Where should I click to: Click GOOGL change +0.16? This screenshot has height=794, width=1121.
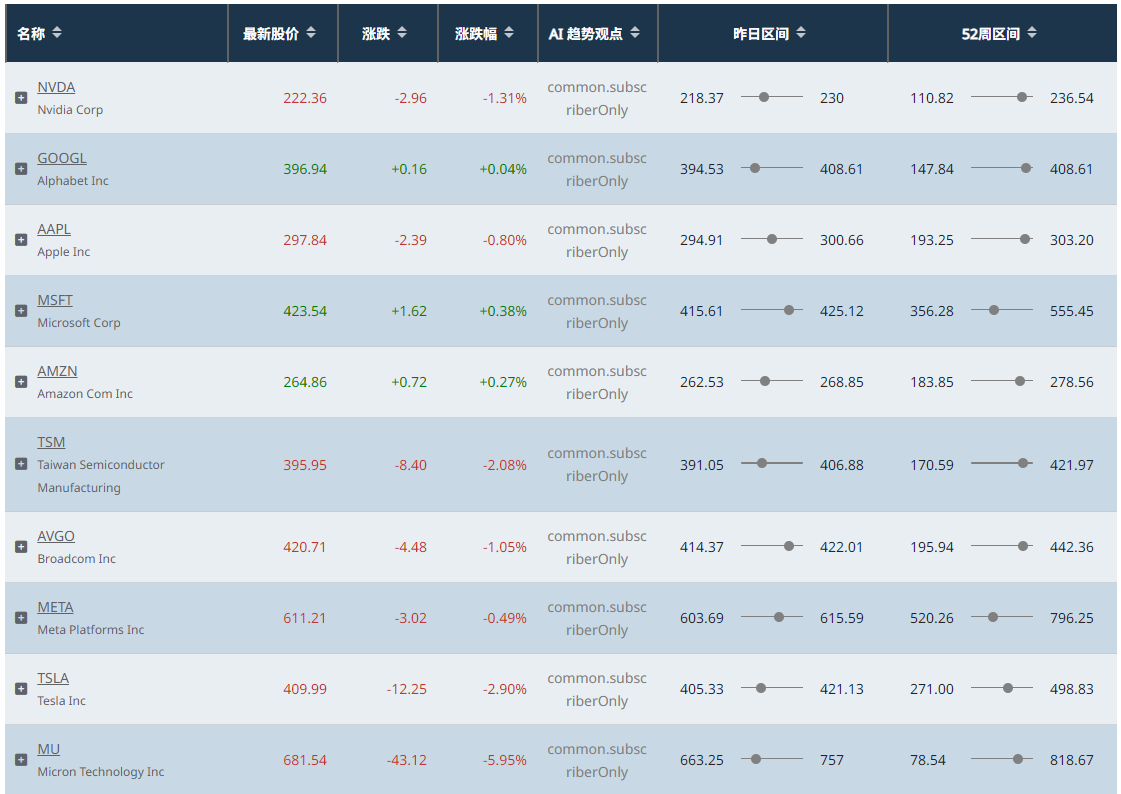pyautogui.click(x=409, y=169)
